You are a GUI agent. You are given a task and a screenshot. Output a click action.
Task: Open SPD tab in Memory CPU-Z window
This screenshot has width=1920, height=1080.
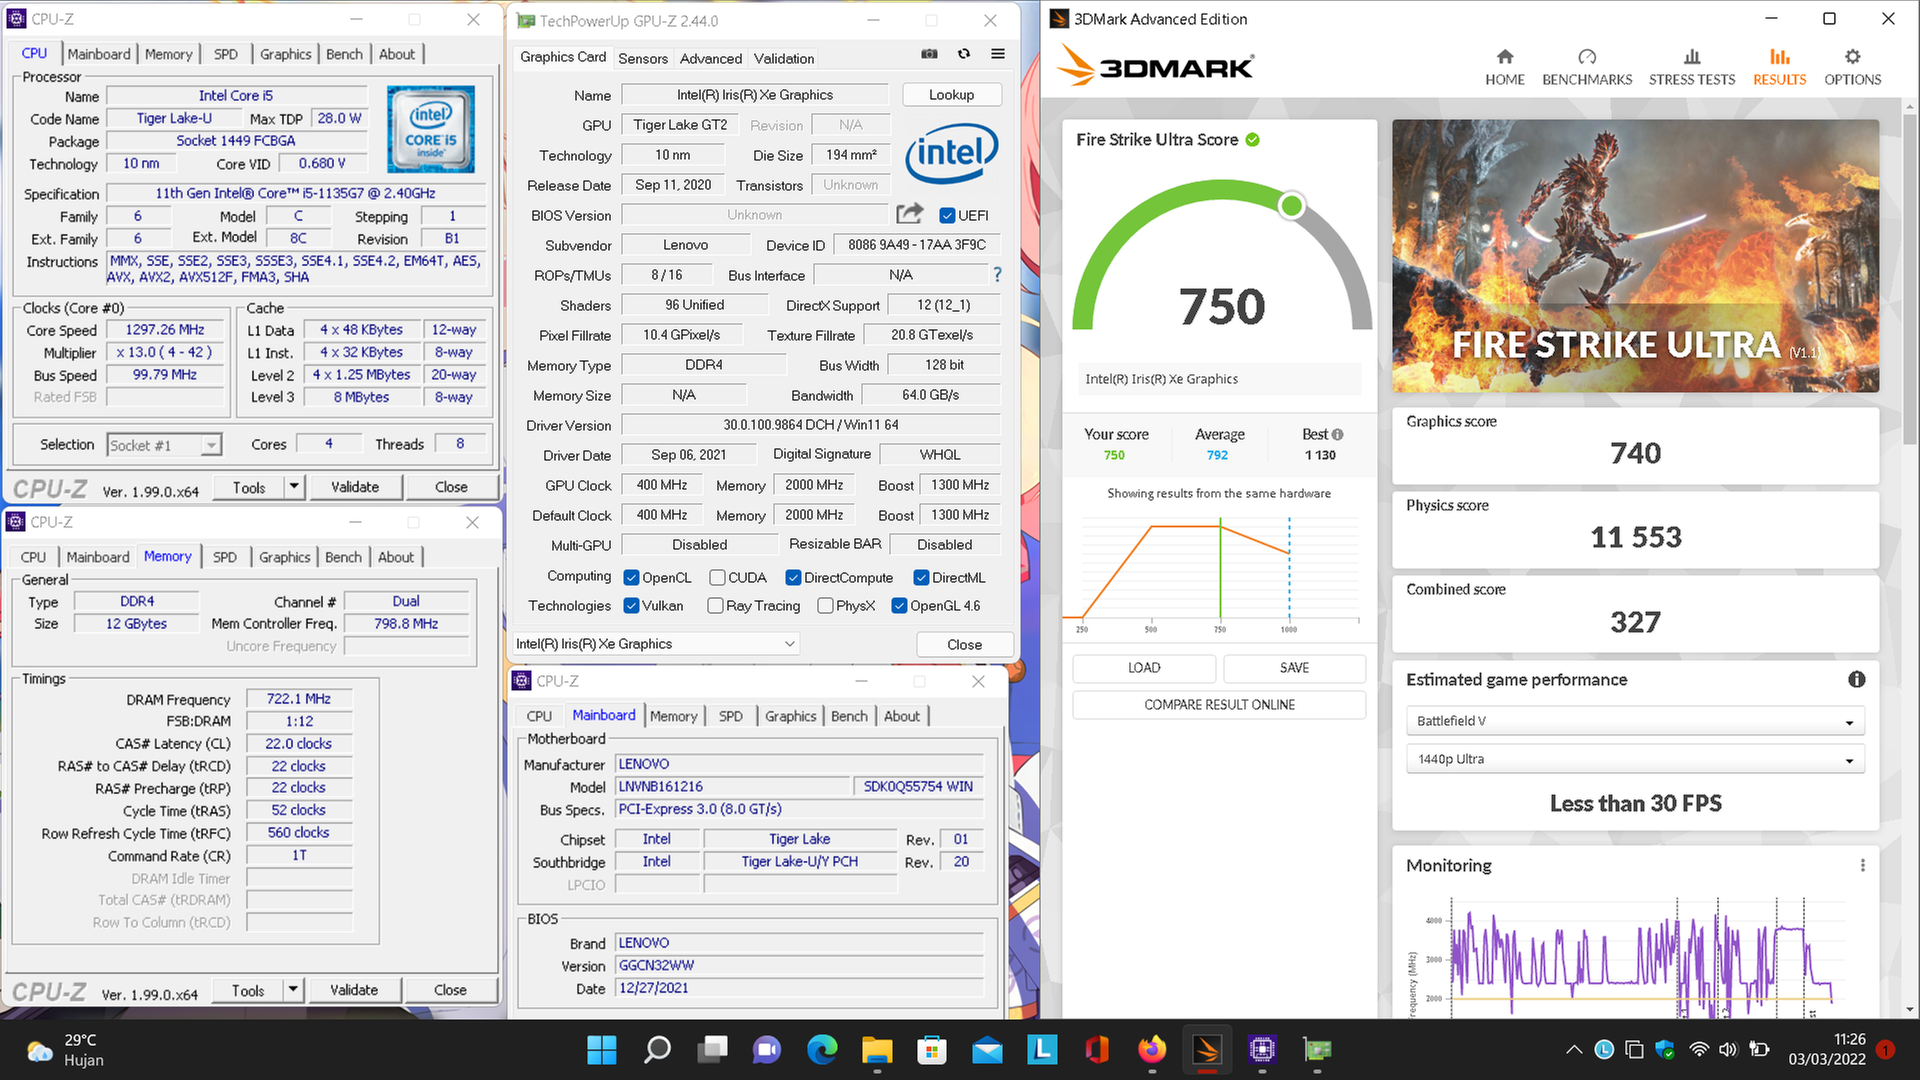pyautogui.click(x=225, y=557)
